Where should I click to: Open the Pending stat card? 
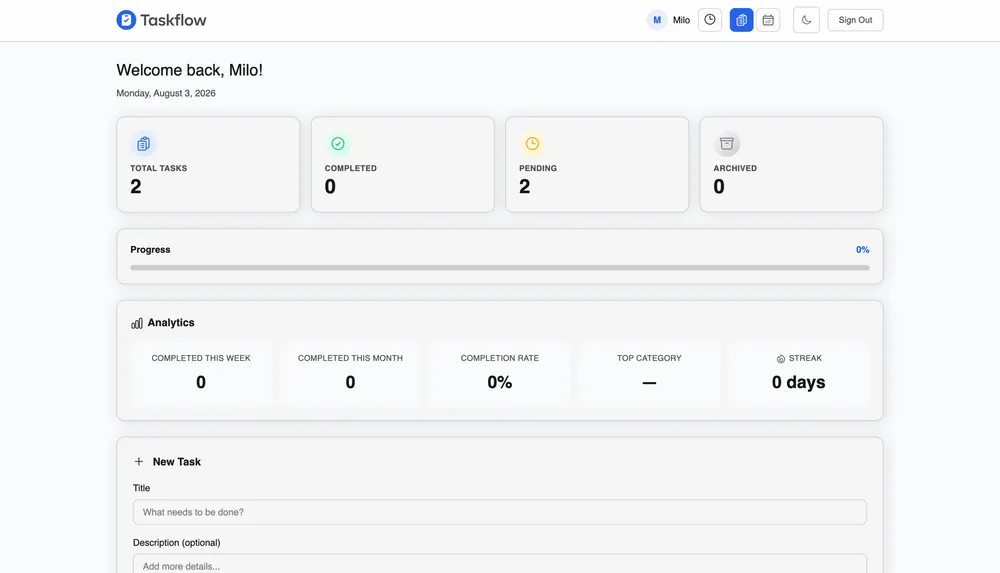pos(597,165)
